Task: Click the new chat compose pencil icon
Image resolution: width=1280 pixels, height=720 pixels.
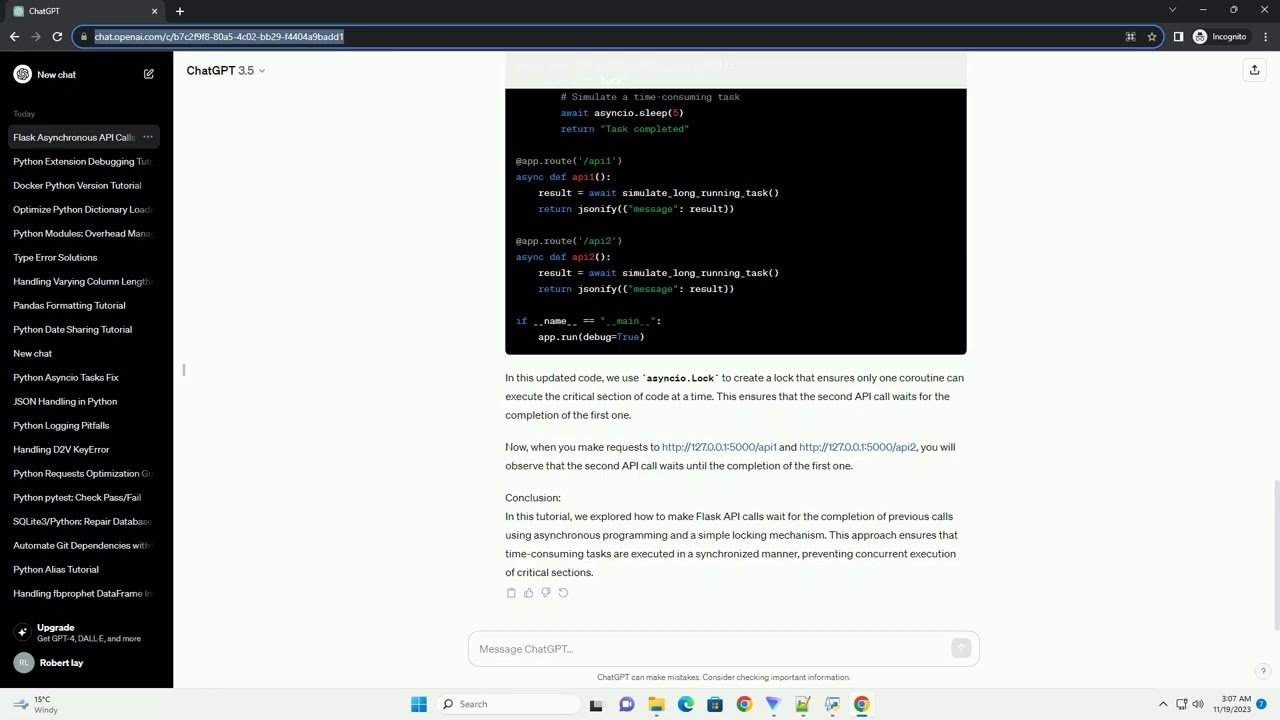Action: [x=149, y=74]
